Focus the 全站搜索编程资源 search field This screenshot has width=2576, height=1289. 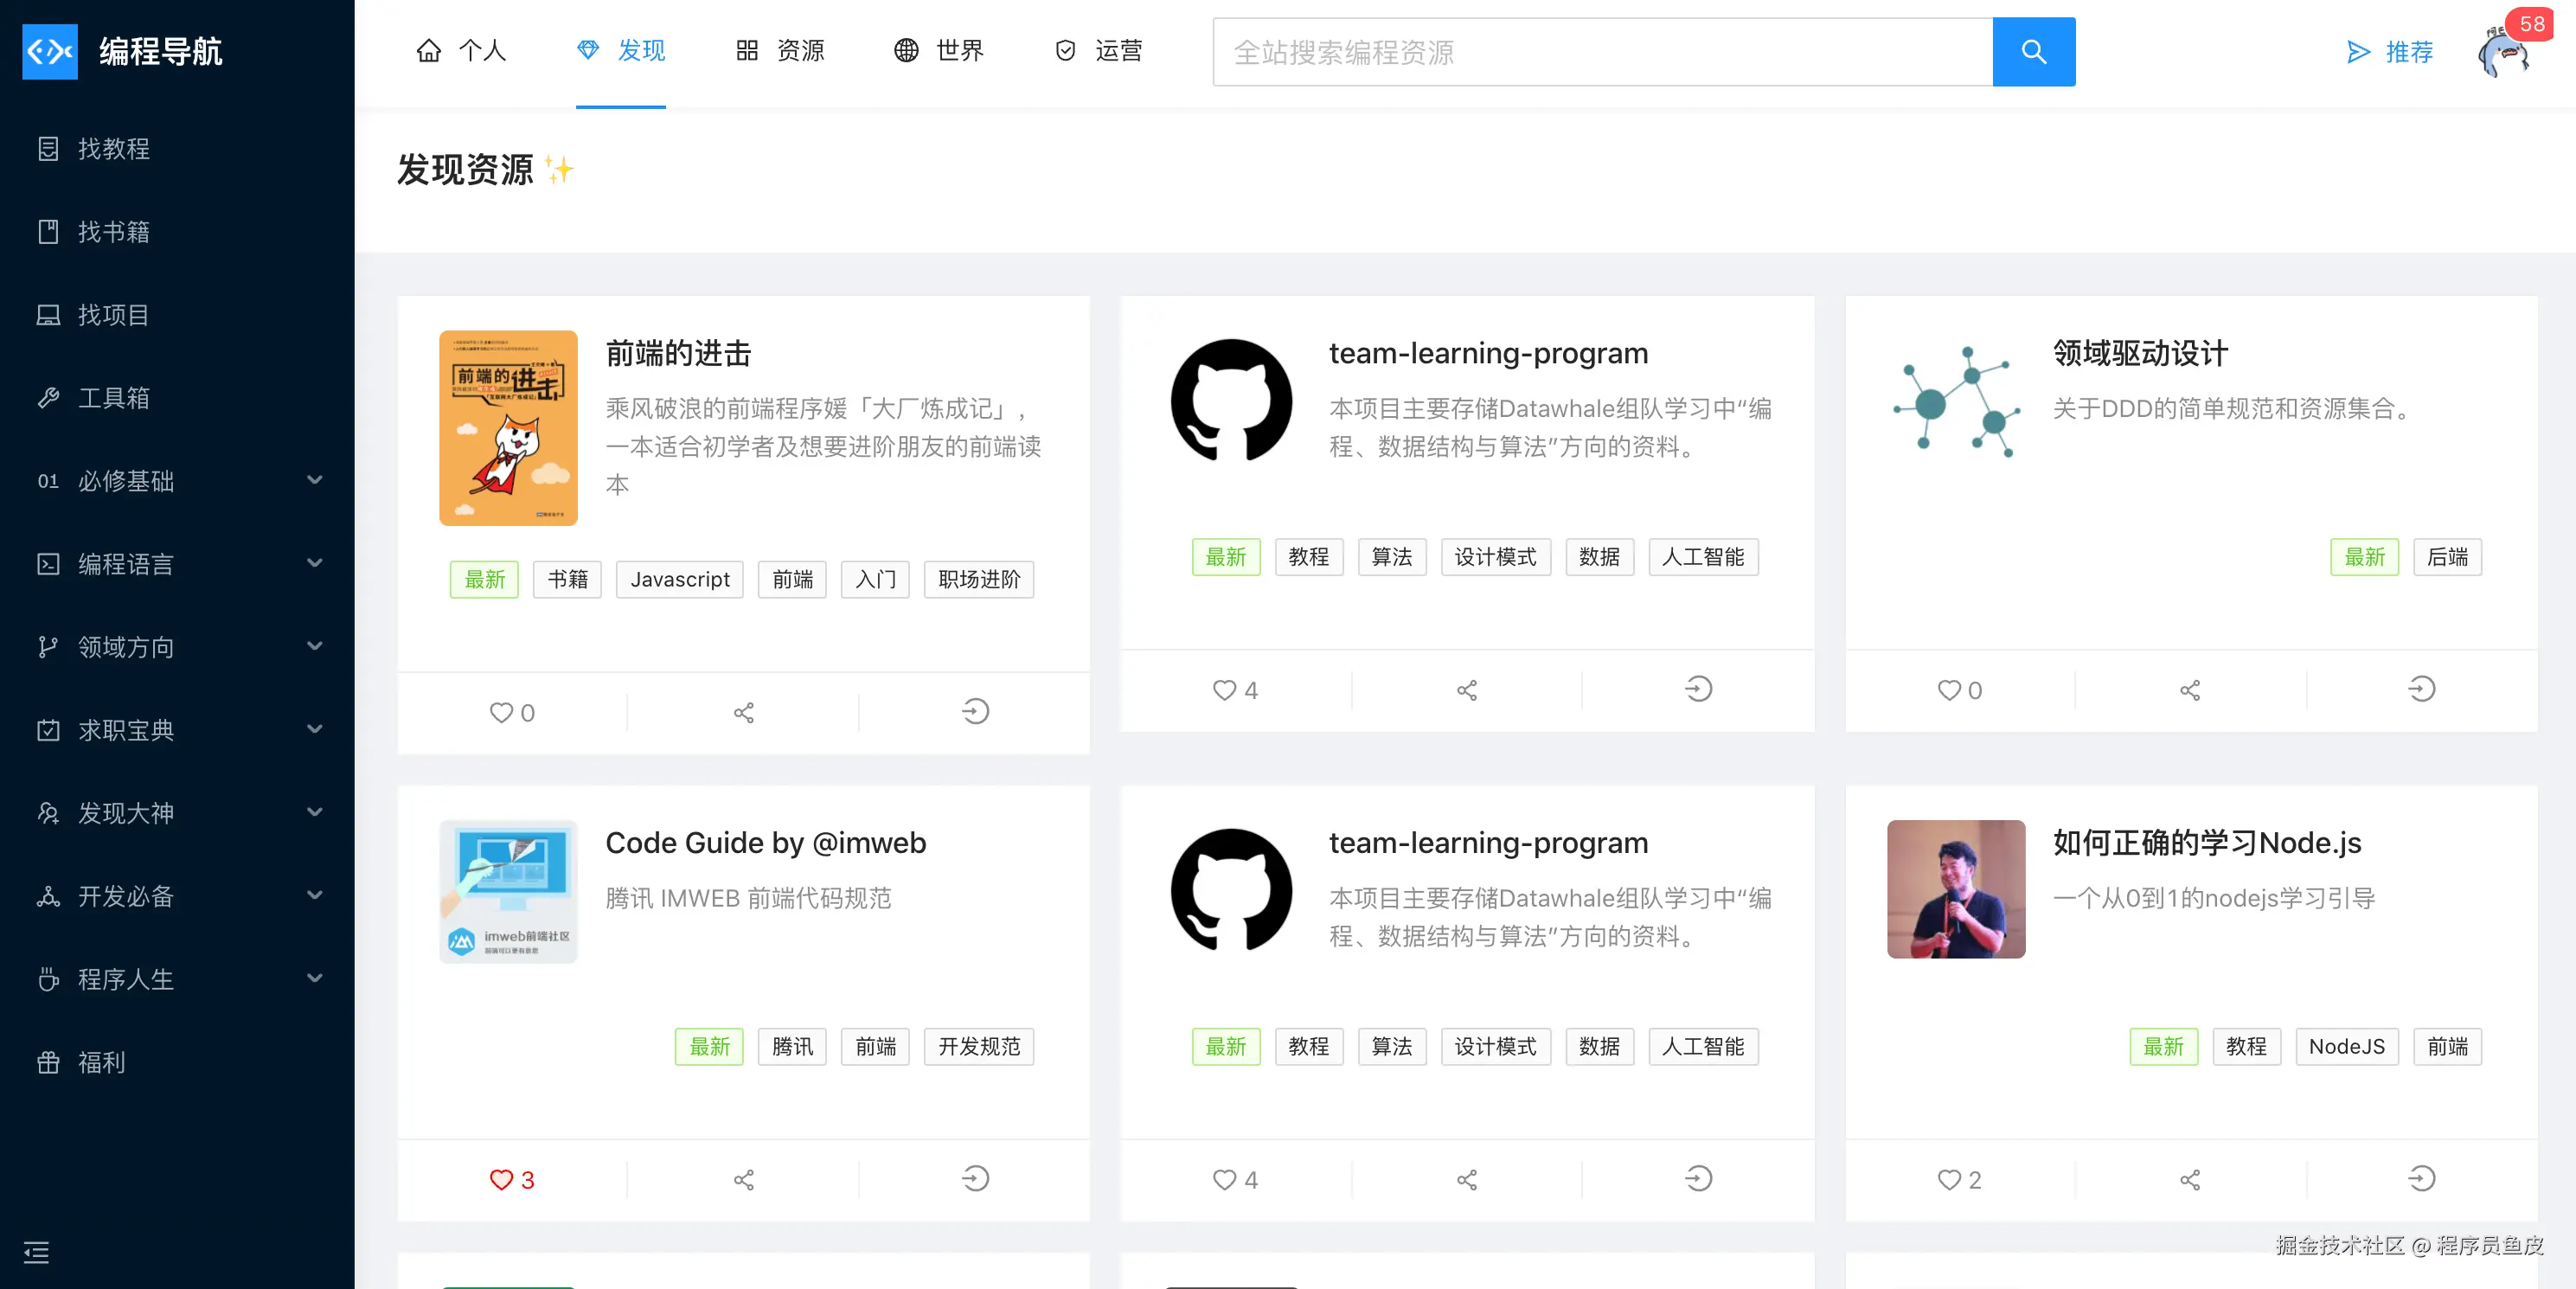pos(1601,52)
